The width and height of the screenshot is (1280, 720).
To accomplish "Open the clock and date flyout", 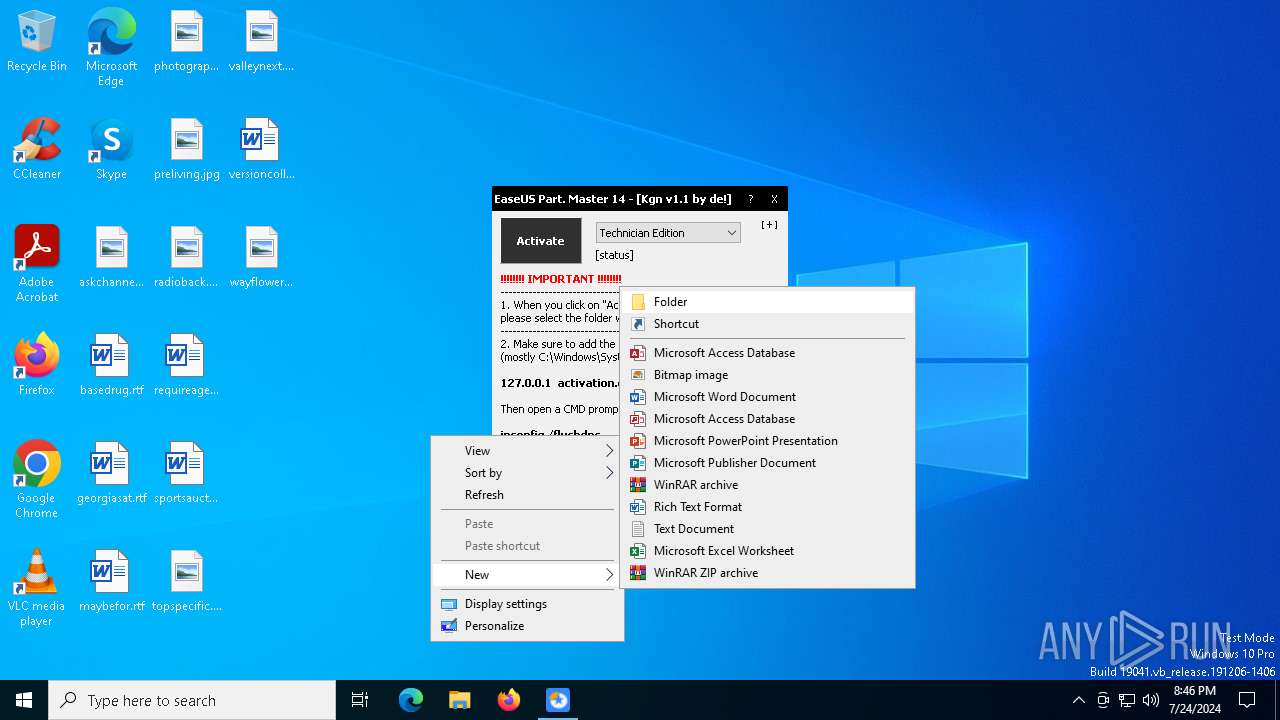I will click(x=1195, y=700).
